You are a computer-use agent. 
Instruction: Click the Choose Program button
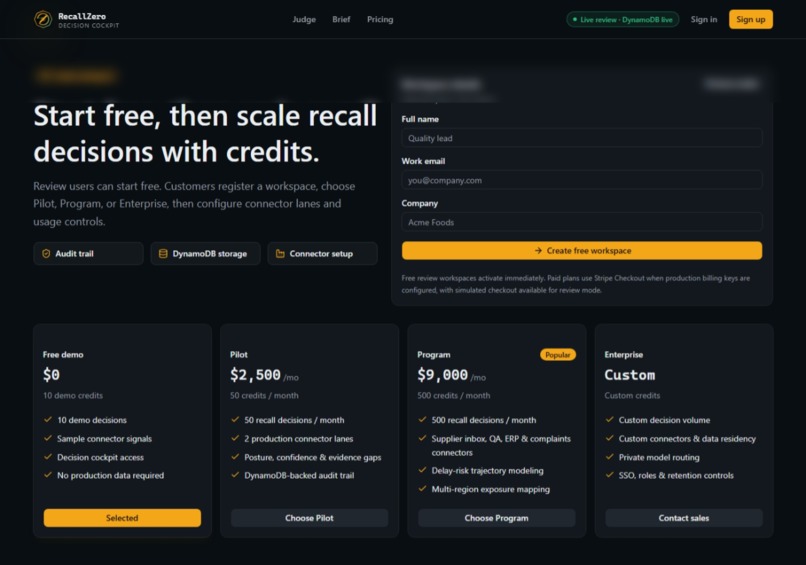[x=497, y=518]
